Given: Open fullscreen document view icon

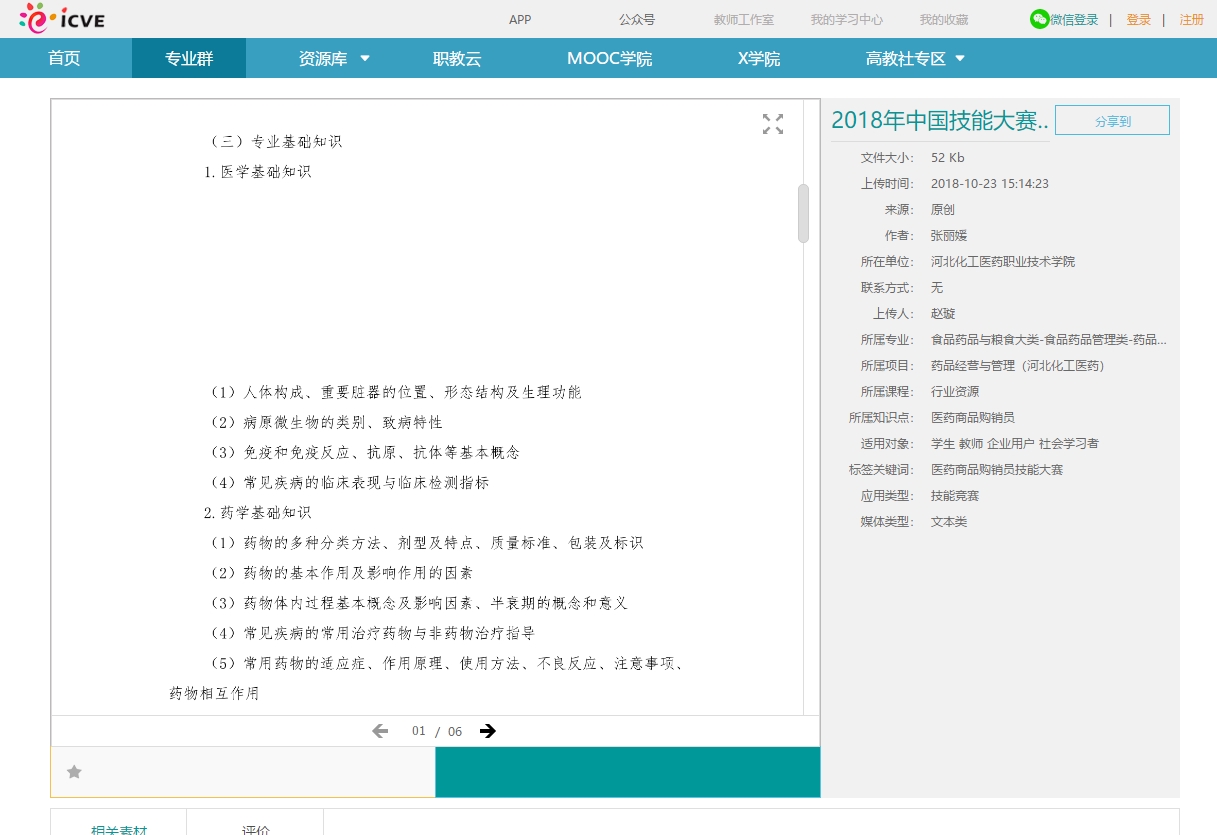Looking at the screenshot, I should click(773, 124).
